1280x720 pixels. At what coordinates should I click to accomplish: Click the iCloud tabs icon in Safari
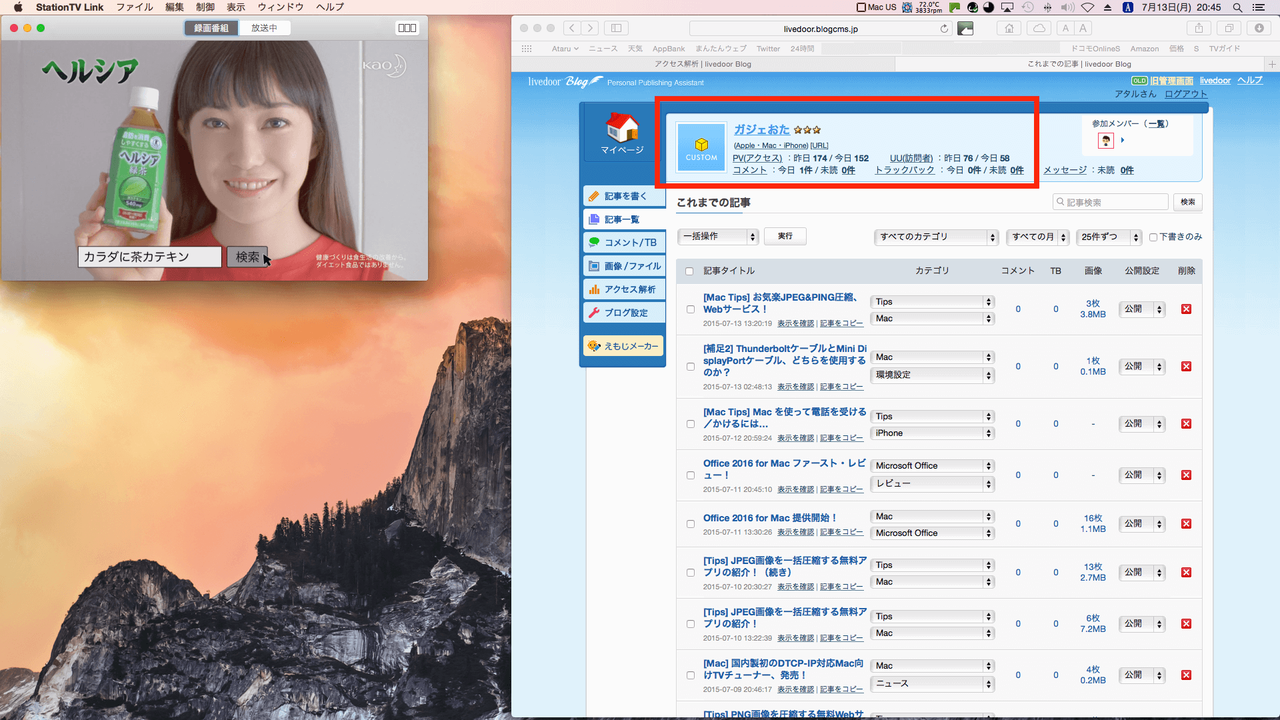pos(1038,28)
